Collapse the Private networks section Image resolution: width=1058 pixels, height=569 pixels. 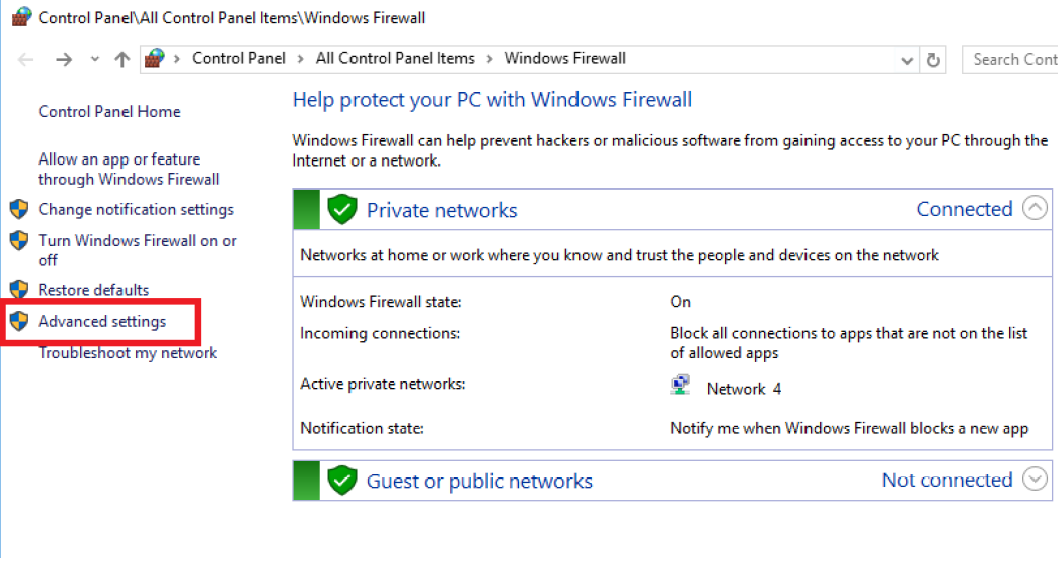1034,208
